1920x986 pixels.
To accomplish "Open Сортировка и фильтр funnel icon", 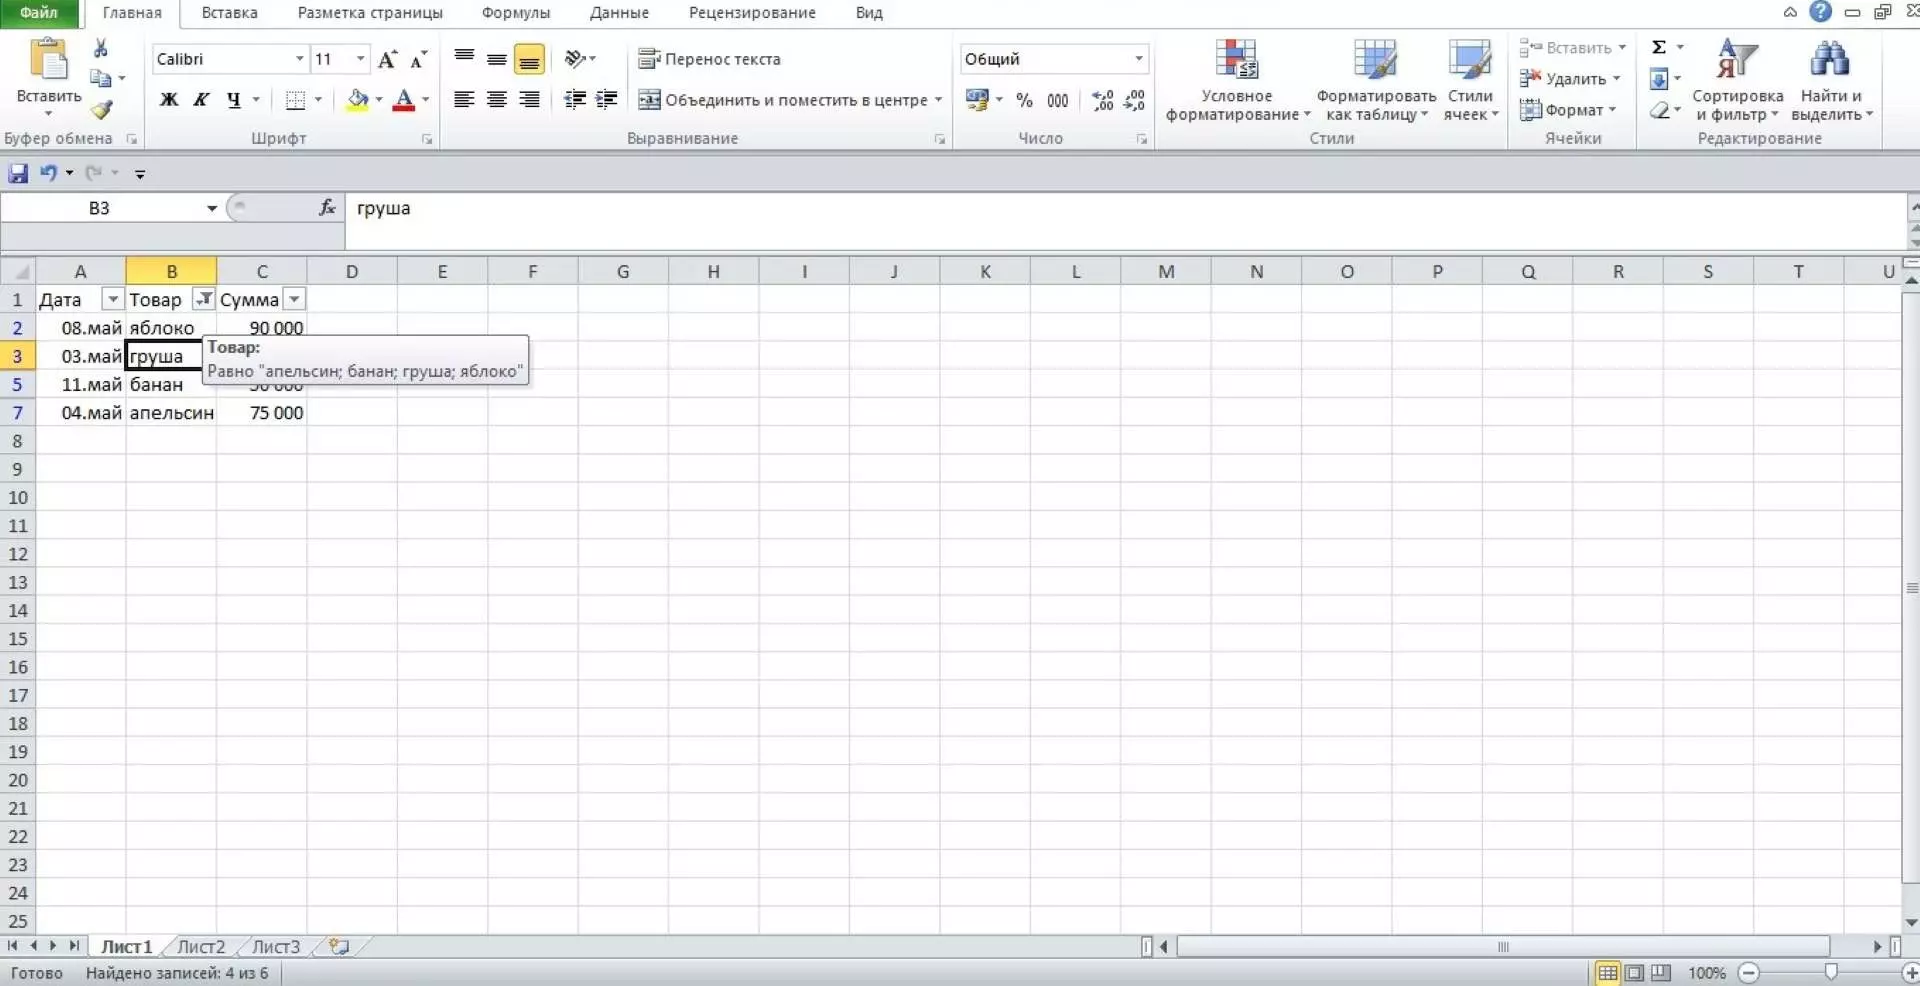I will 1737,60.
